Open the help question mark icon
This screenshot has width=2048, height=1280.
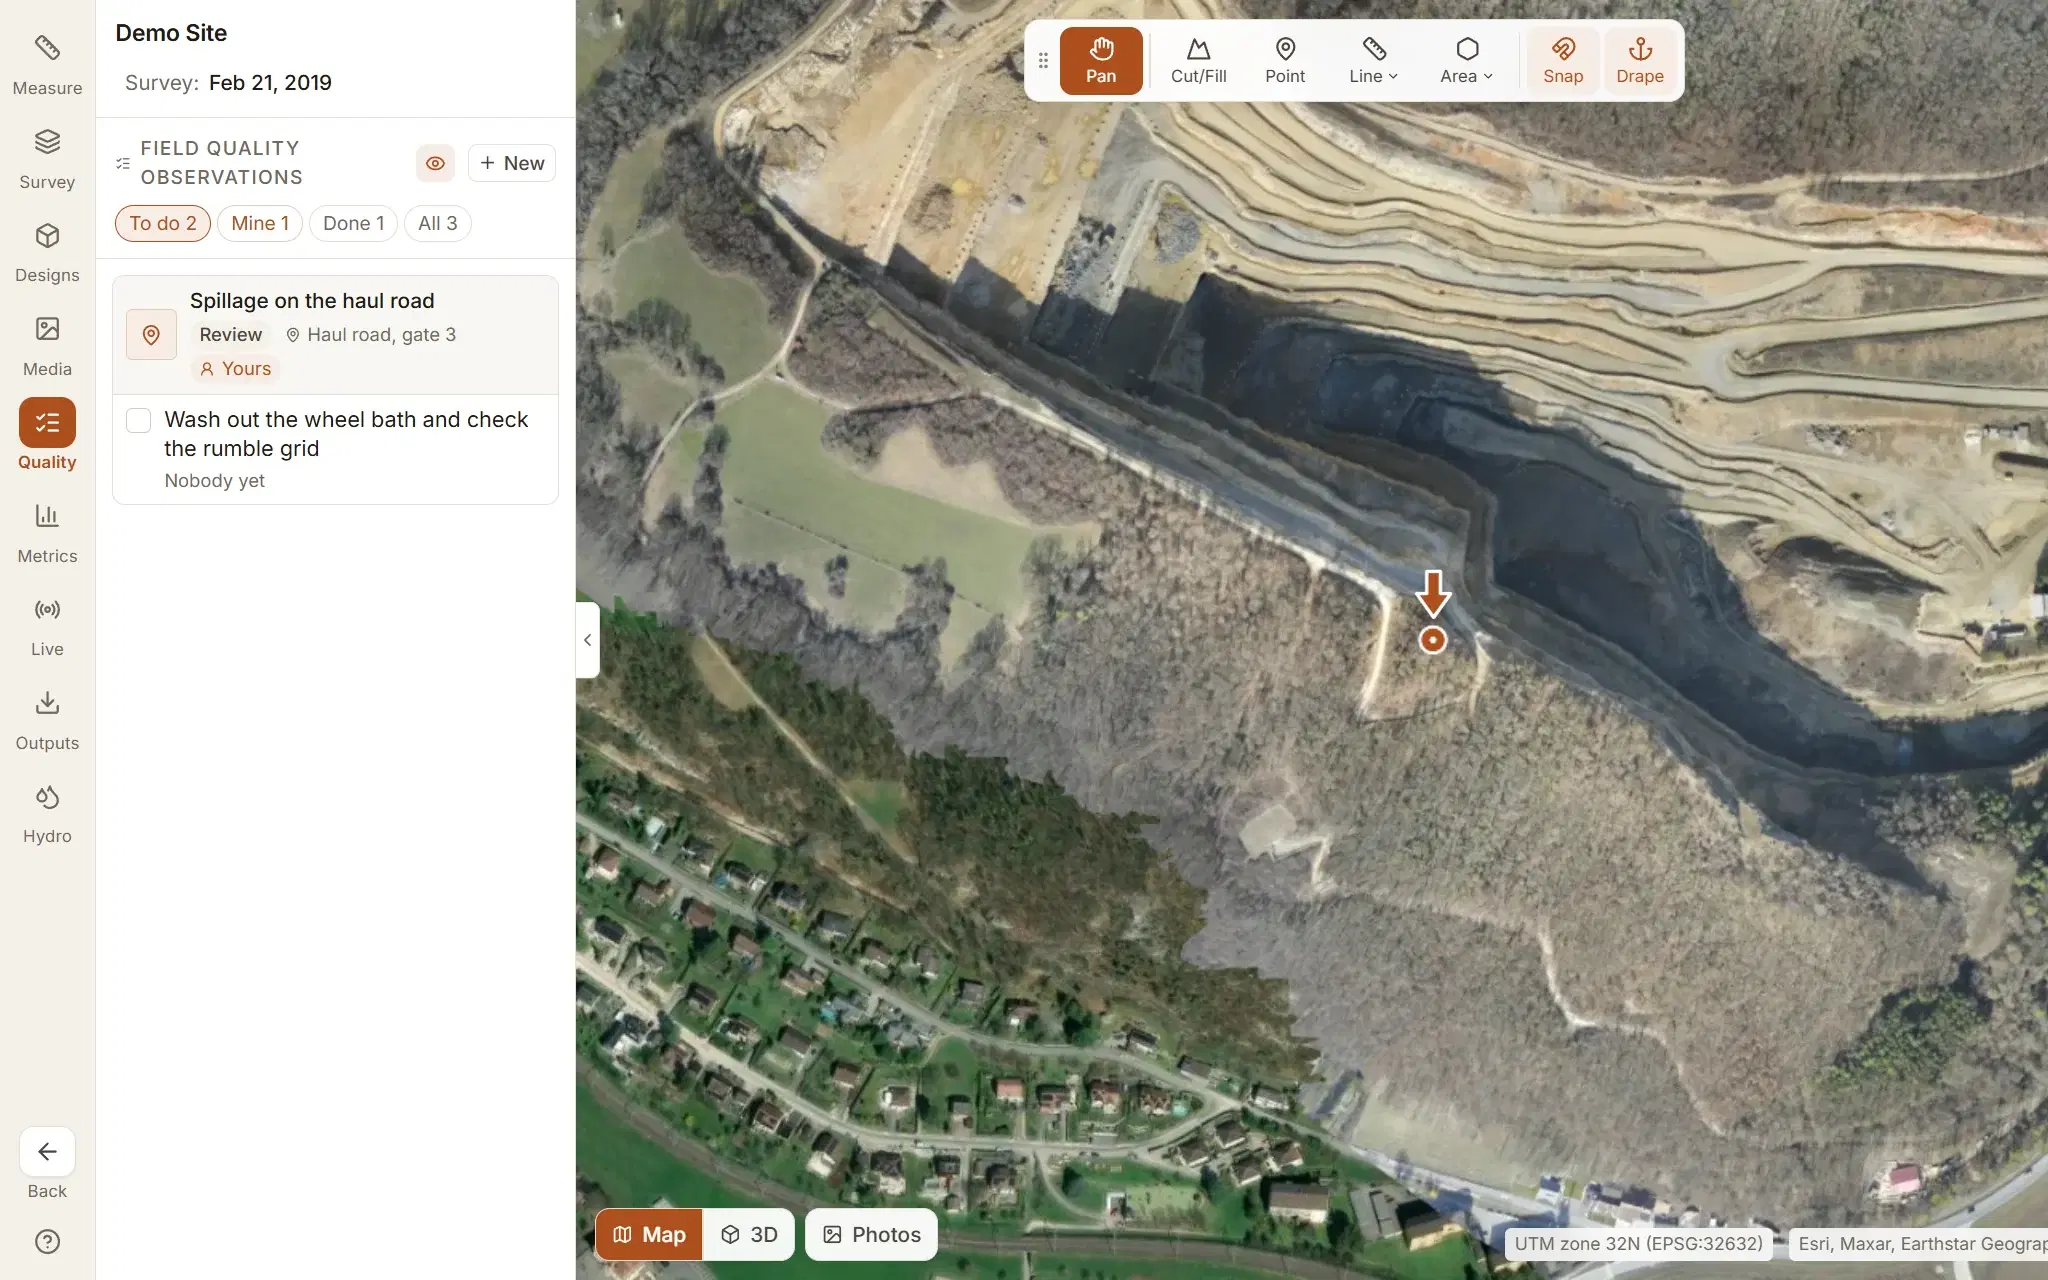47,1241
